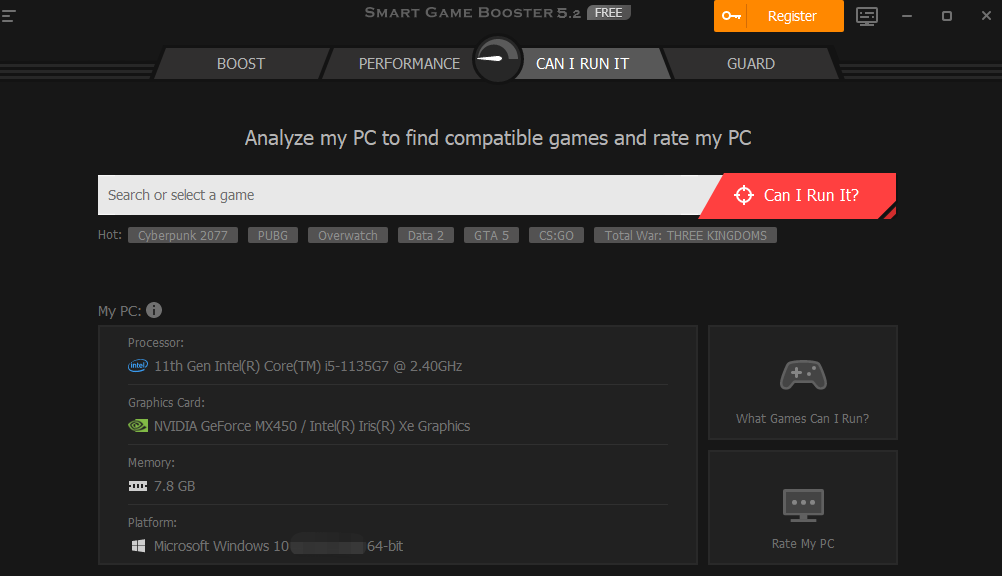1002x576 pixels.
Task: Click the RAM memory icon
Action: click(x=138, y=486)
